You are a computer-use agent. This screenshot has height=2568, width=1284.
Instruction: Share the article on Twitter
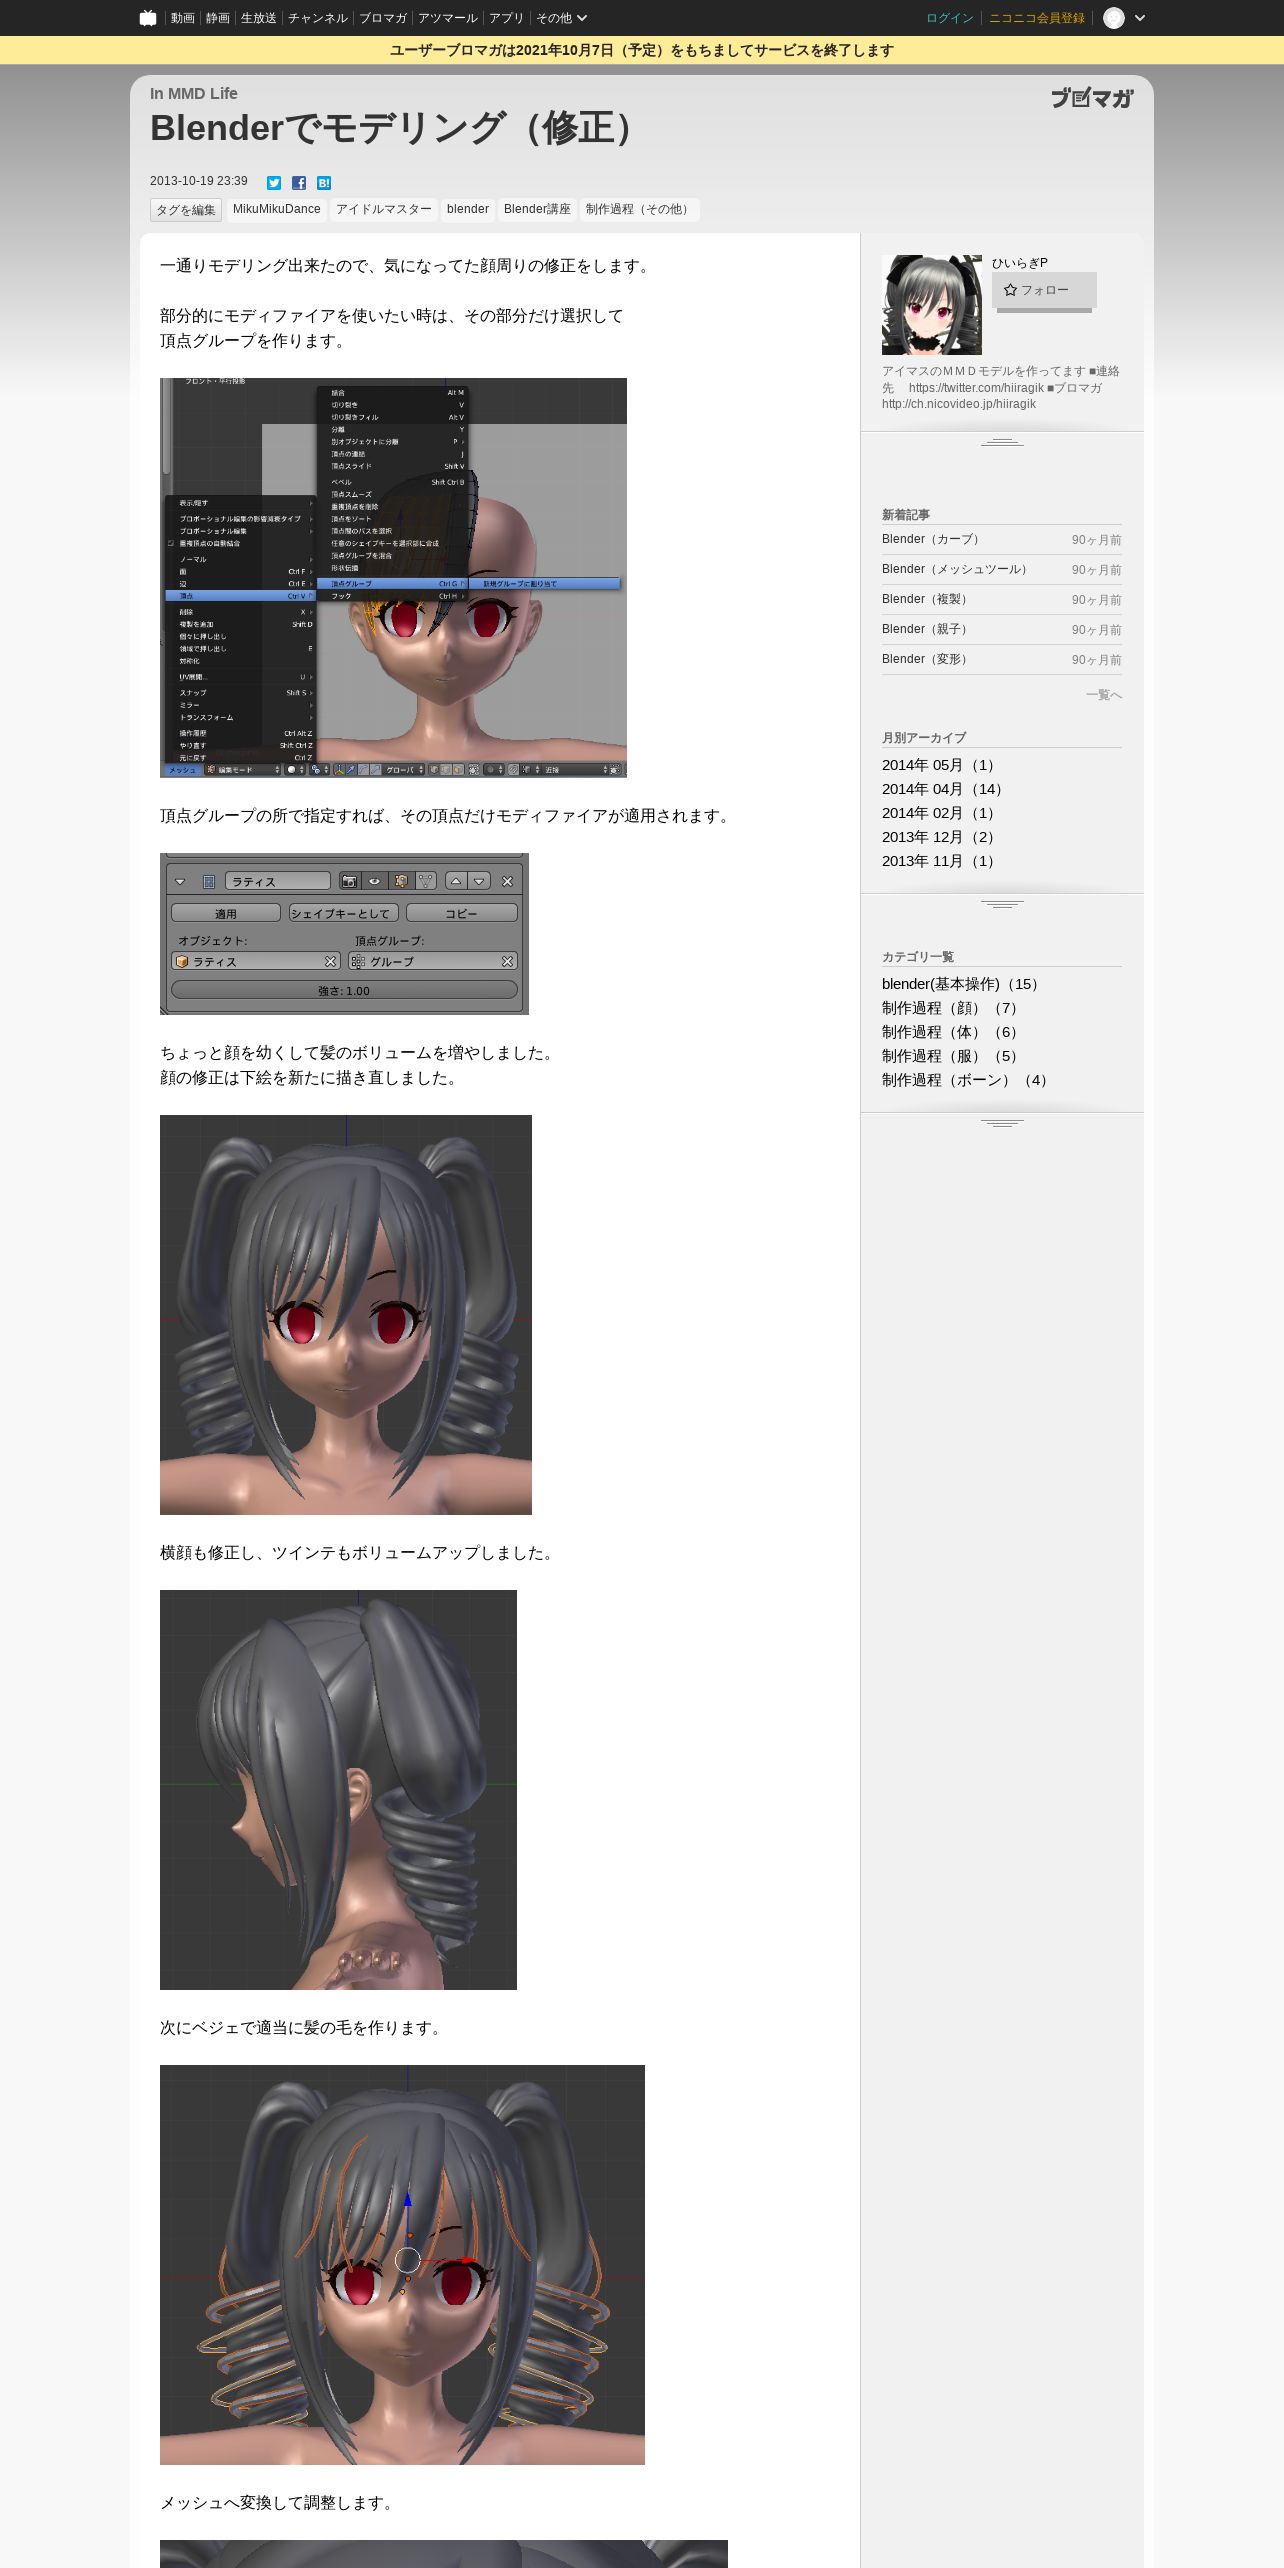[274, 182]
